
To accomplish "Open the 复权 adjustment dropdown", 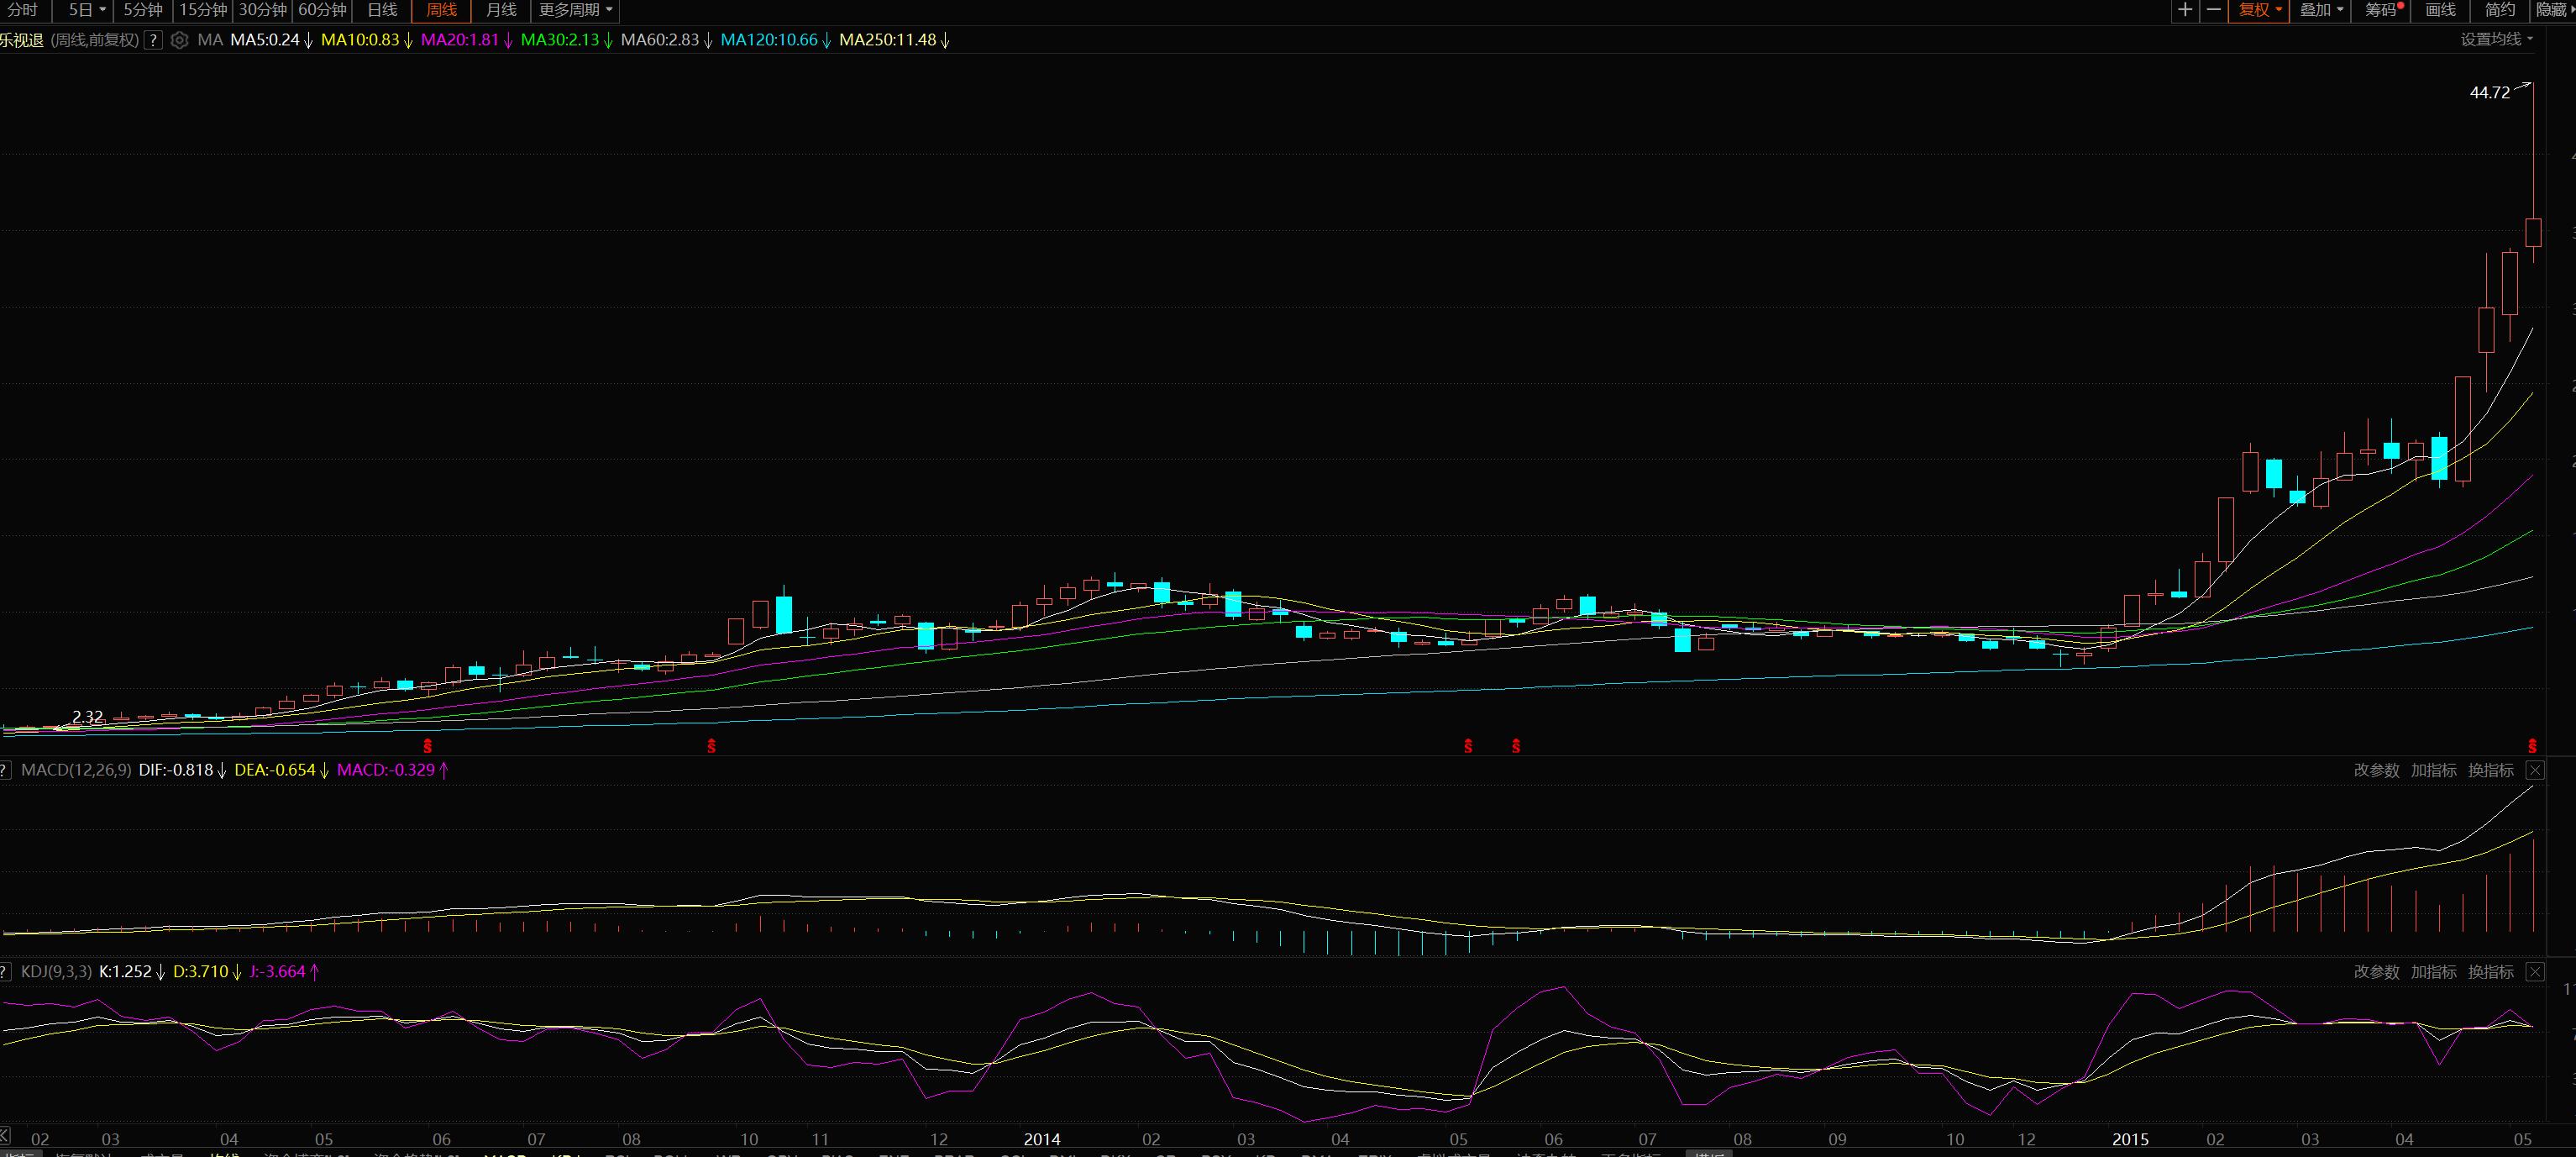I will (x=2259, y=10).
